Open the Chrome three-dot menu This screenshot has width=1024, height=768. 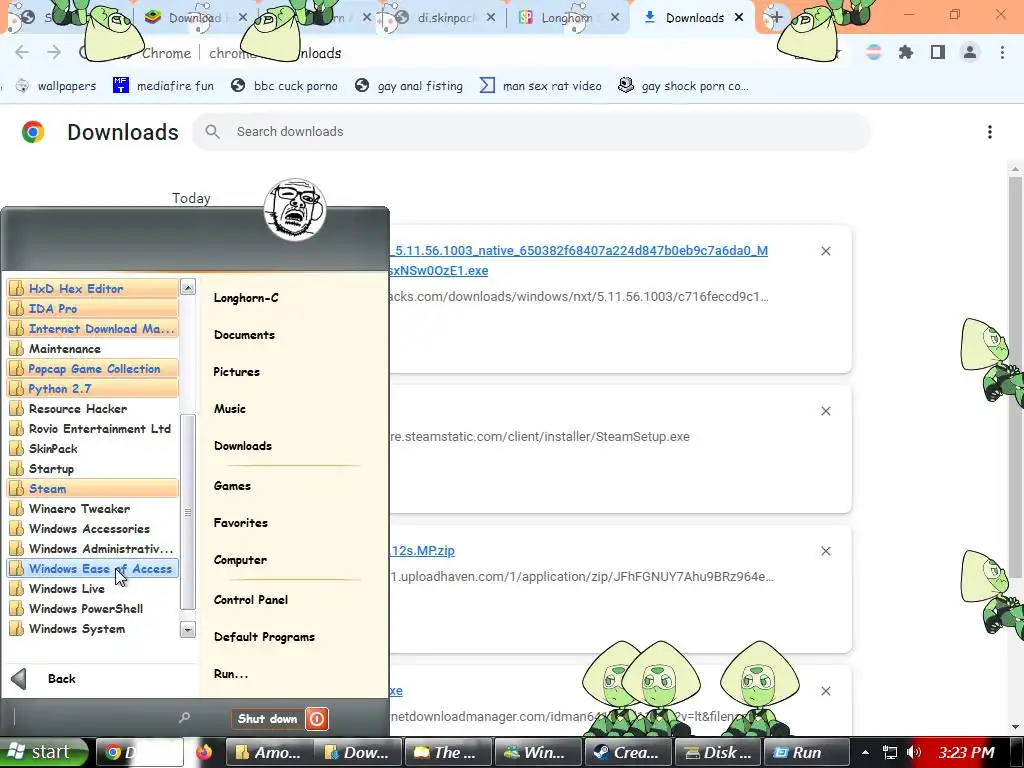(x=1002, y=52)
